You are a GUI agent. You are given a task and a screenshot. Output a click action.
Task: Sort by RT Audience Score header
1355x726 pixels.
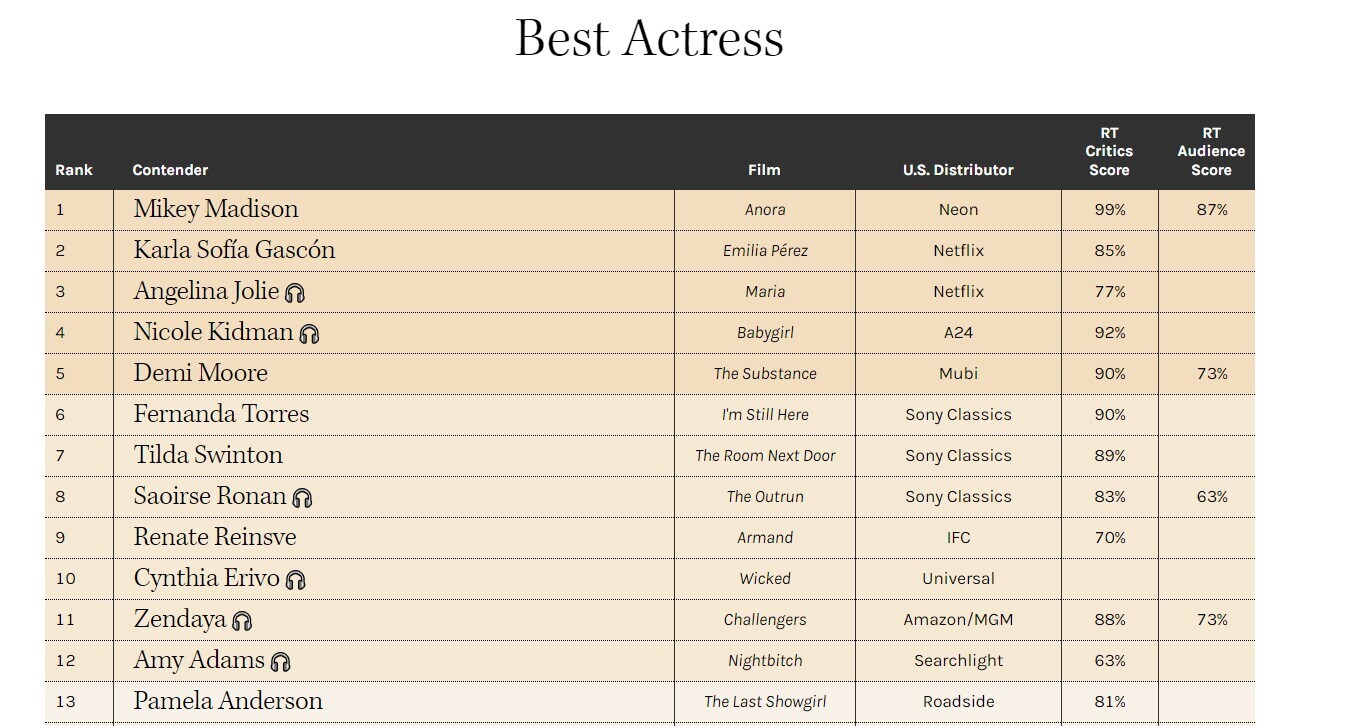tap(1210, 152)
